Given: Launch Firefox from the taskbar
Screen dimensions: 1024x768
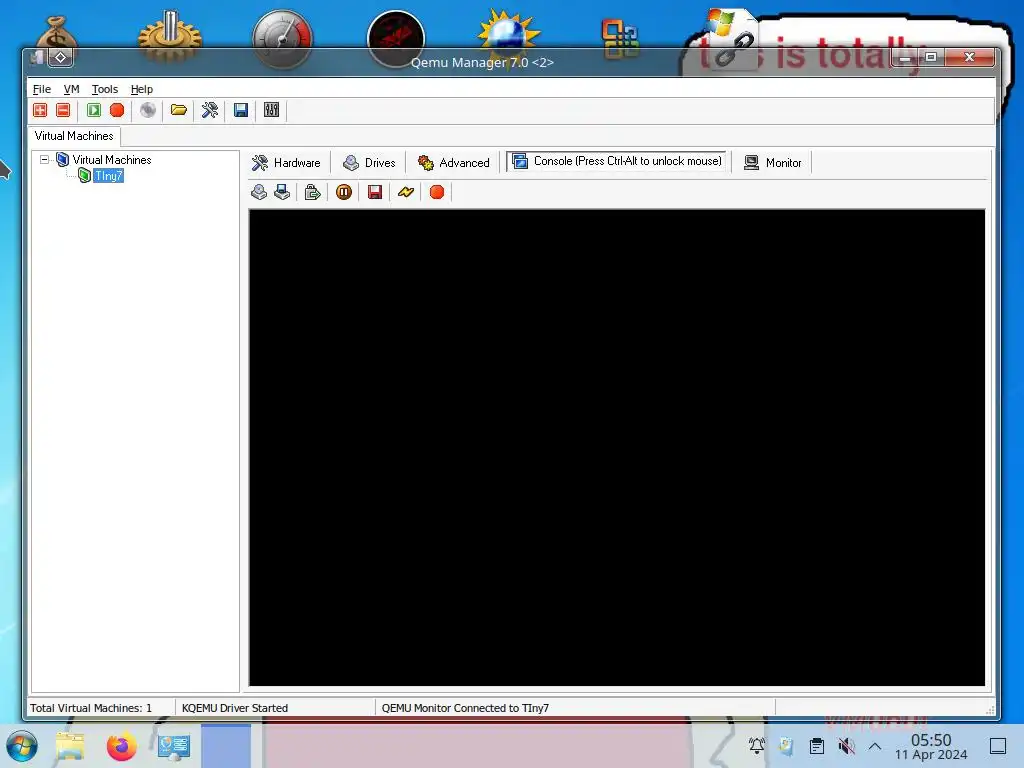Looking at the screenshot, I should [121, 746].
